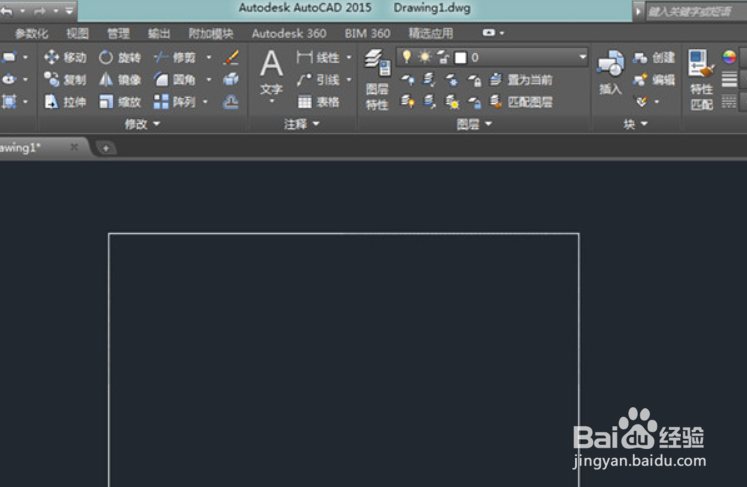The width and height of the screenshot is (747, 487).
Task: Open the BIM 360 ribbon tab
Action: (367, 33)
